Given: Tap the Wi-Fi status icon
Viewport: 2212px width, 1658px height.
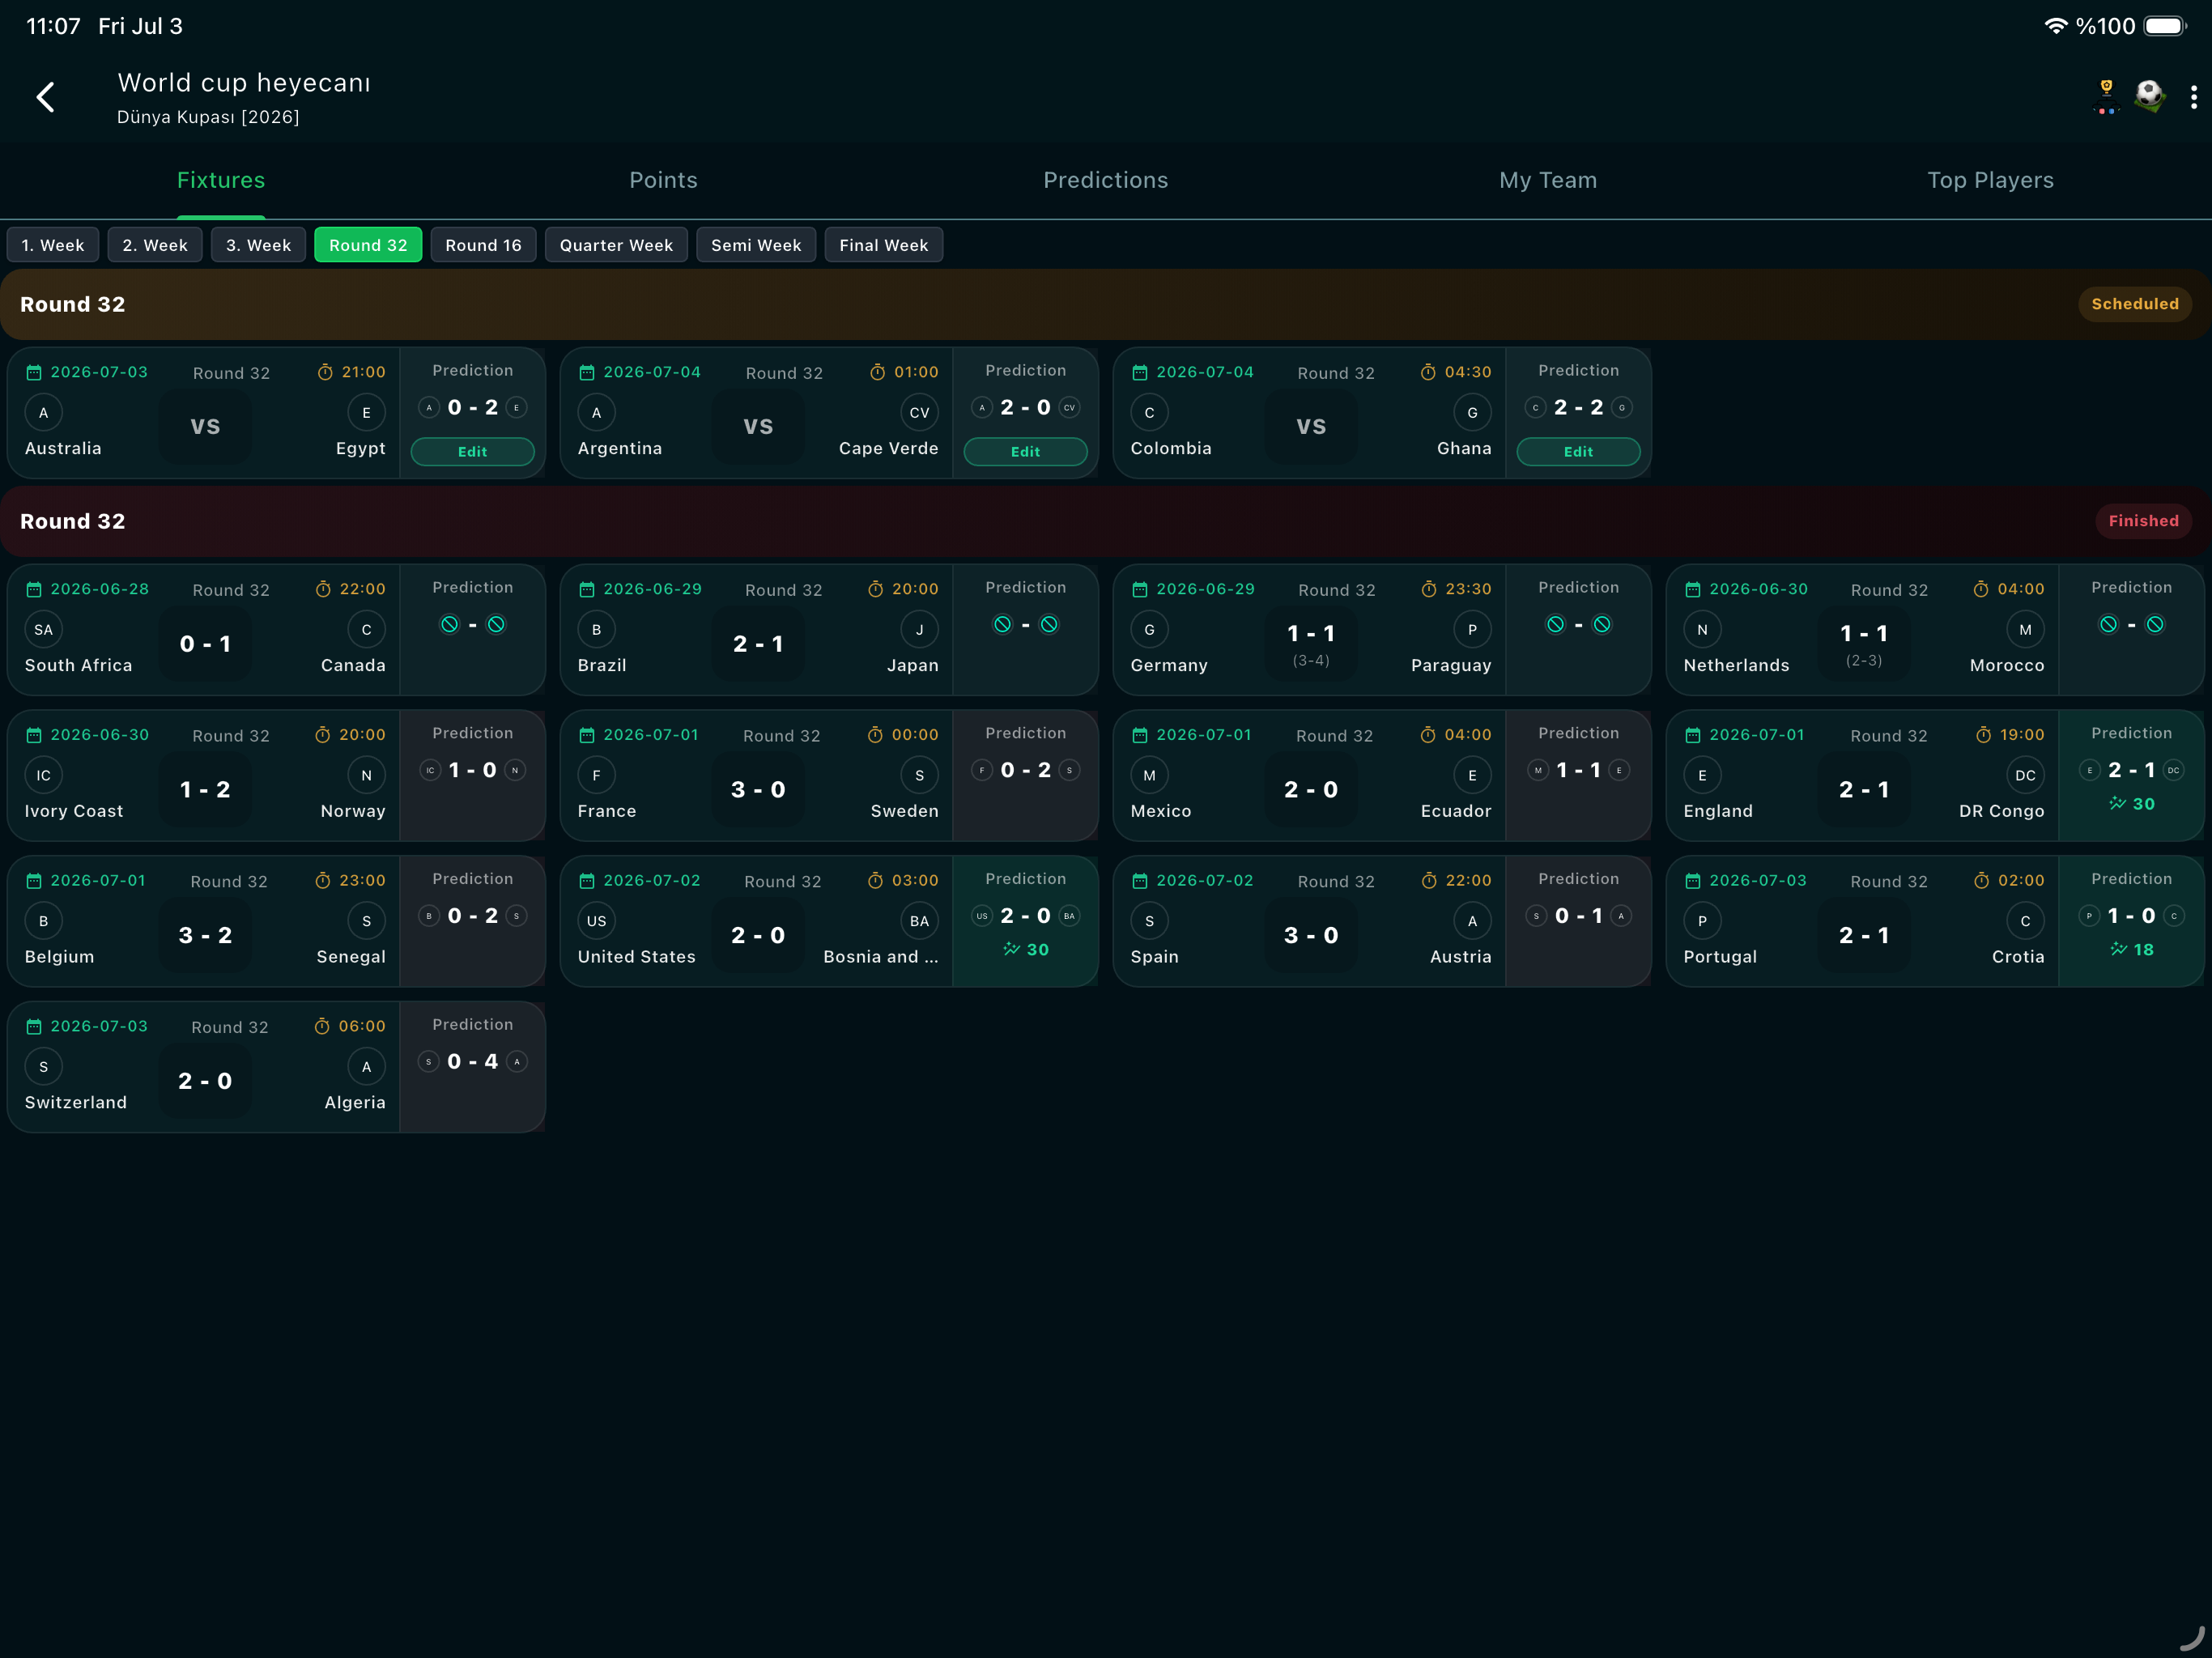Looking at the screenshot, I should pos(2056,26).
